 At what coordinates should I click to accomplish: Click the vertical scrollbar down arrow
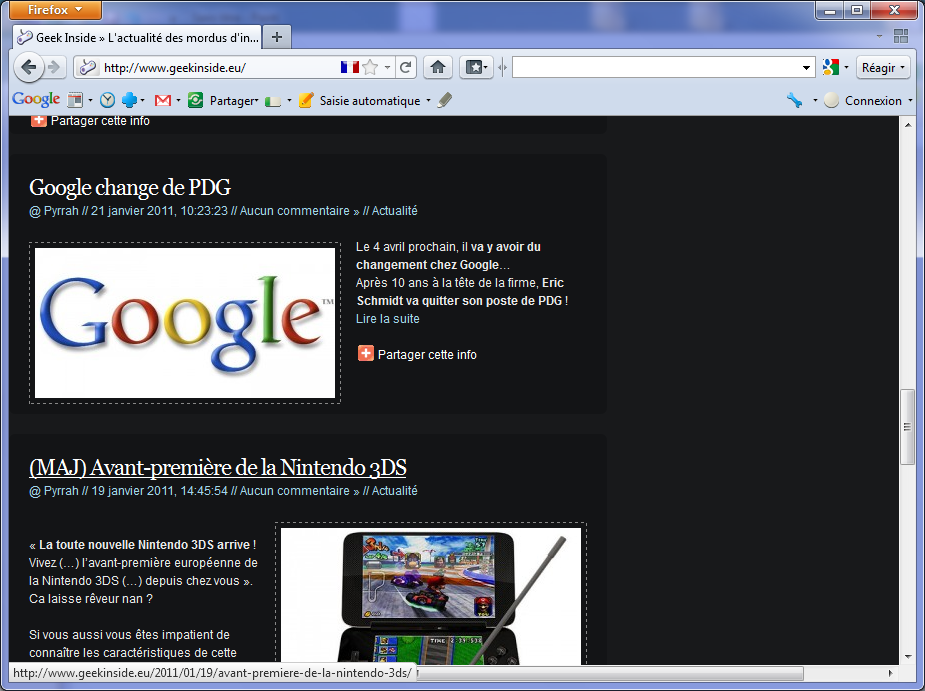point(907,657)
